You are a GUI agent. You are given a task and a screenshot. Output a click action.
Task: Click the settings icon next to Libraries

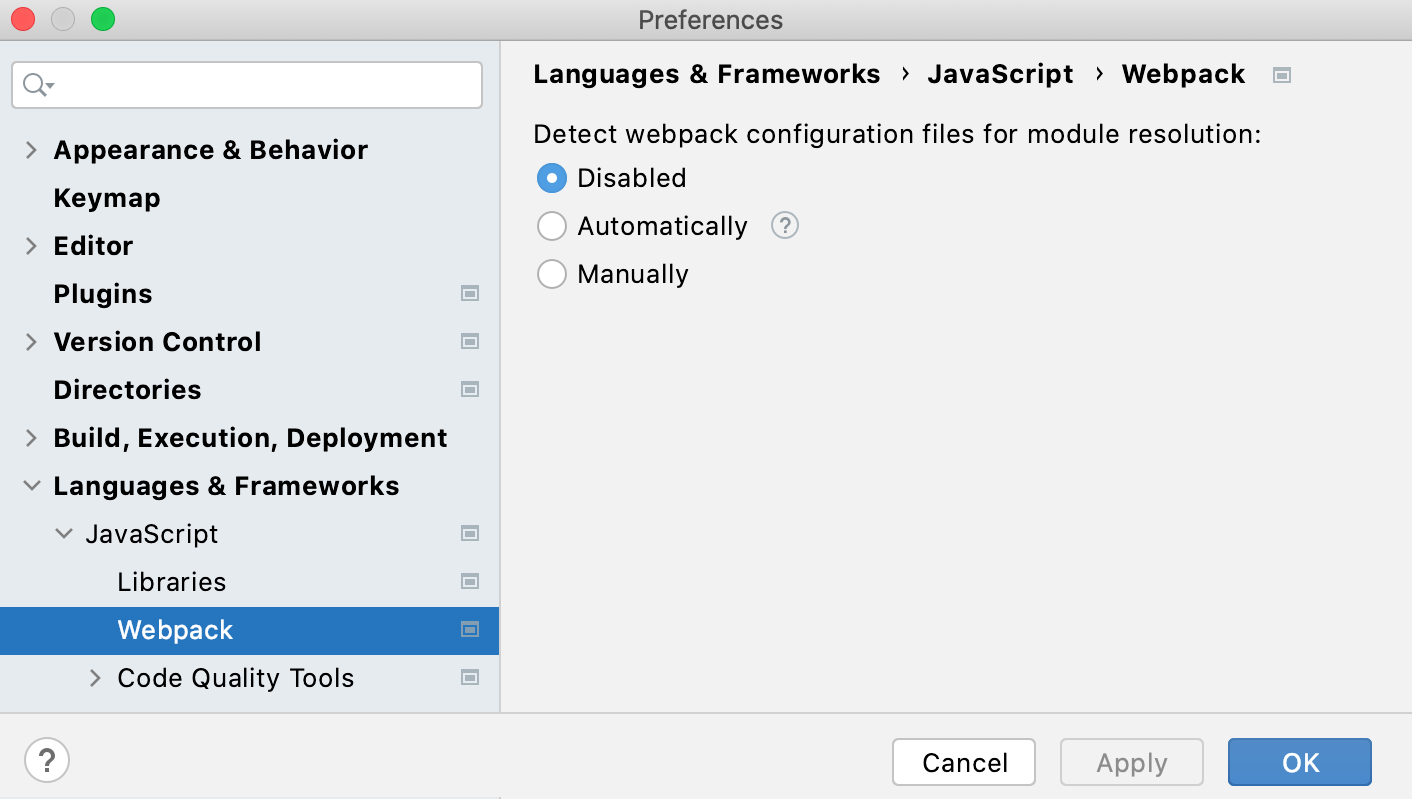470,581
